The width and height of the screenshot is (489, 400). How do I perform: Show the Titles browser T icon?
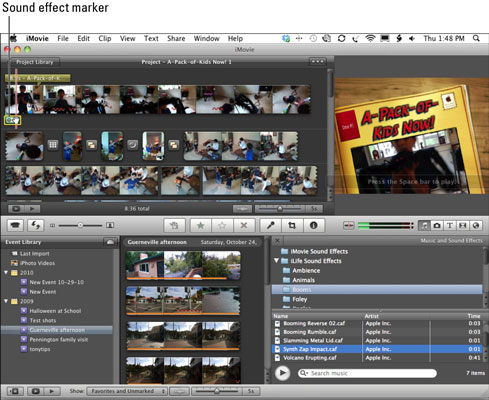450,226
